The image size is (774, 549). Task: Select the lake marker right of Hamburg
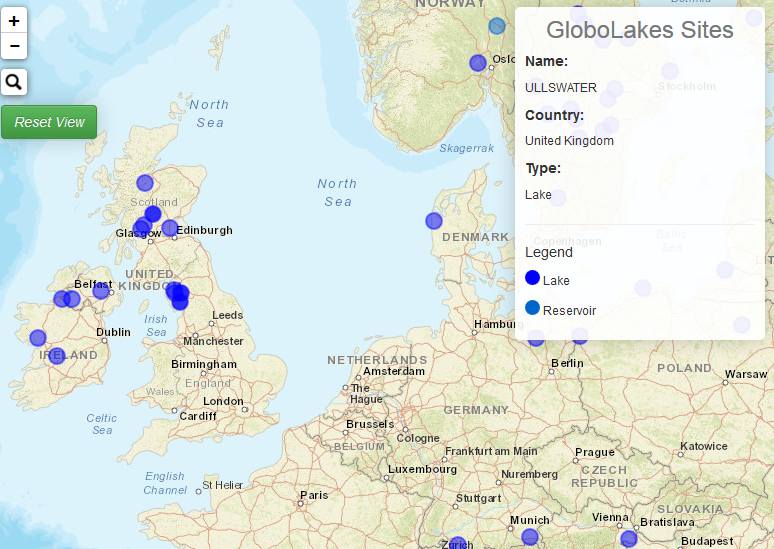point(536,338)
